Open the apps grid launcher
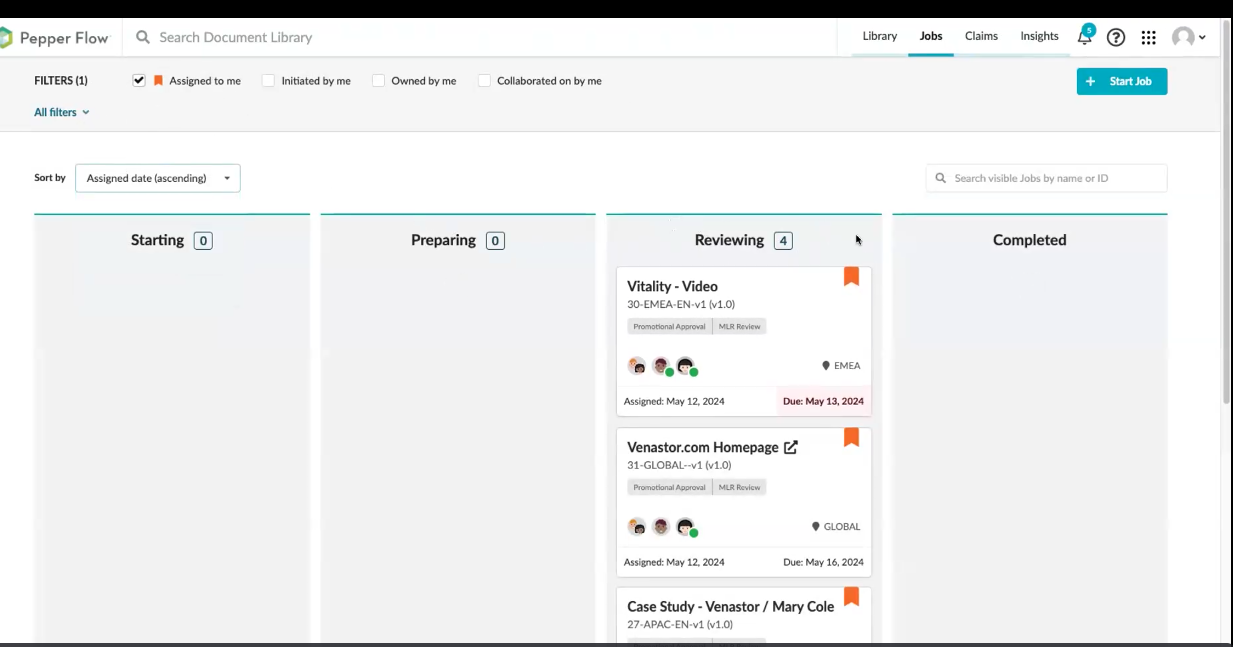 pyautogui.click(x=1149, y=37)
